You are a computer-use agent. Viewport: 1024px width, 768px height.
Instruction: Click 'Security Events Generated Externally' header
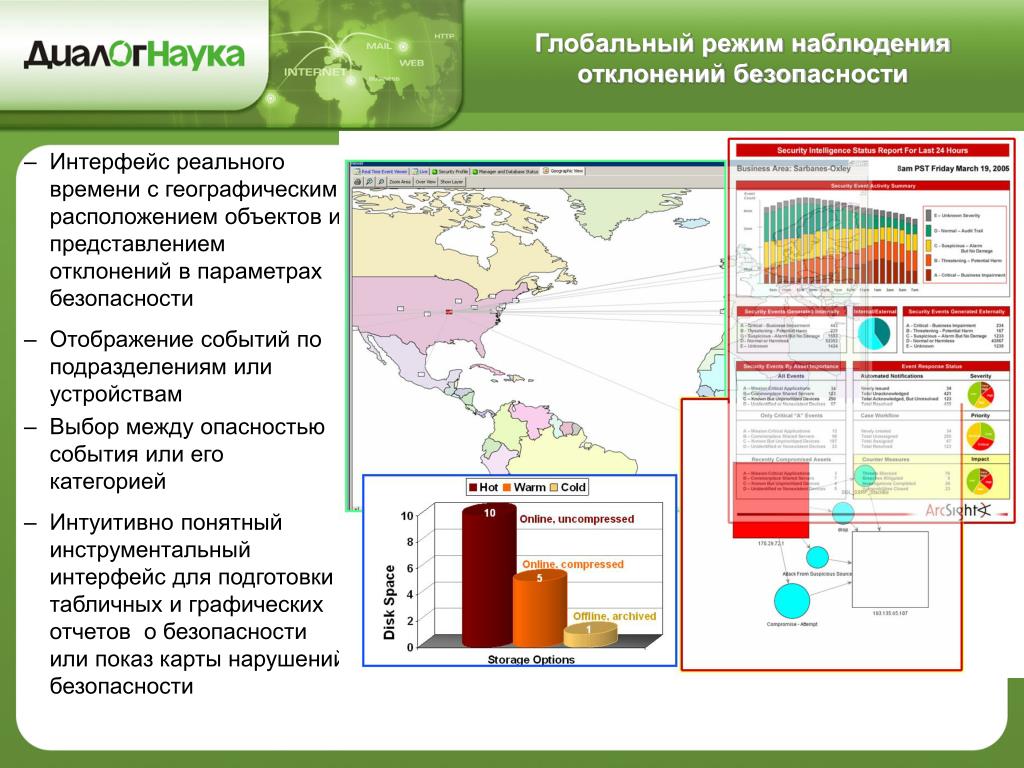coord(956,312)
